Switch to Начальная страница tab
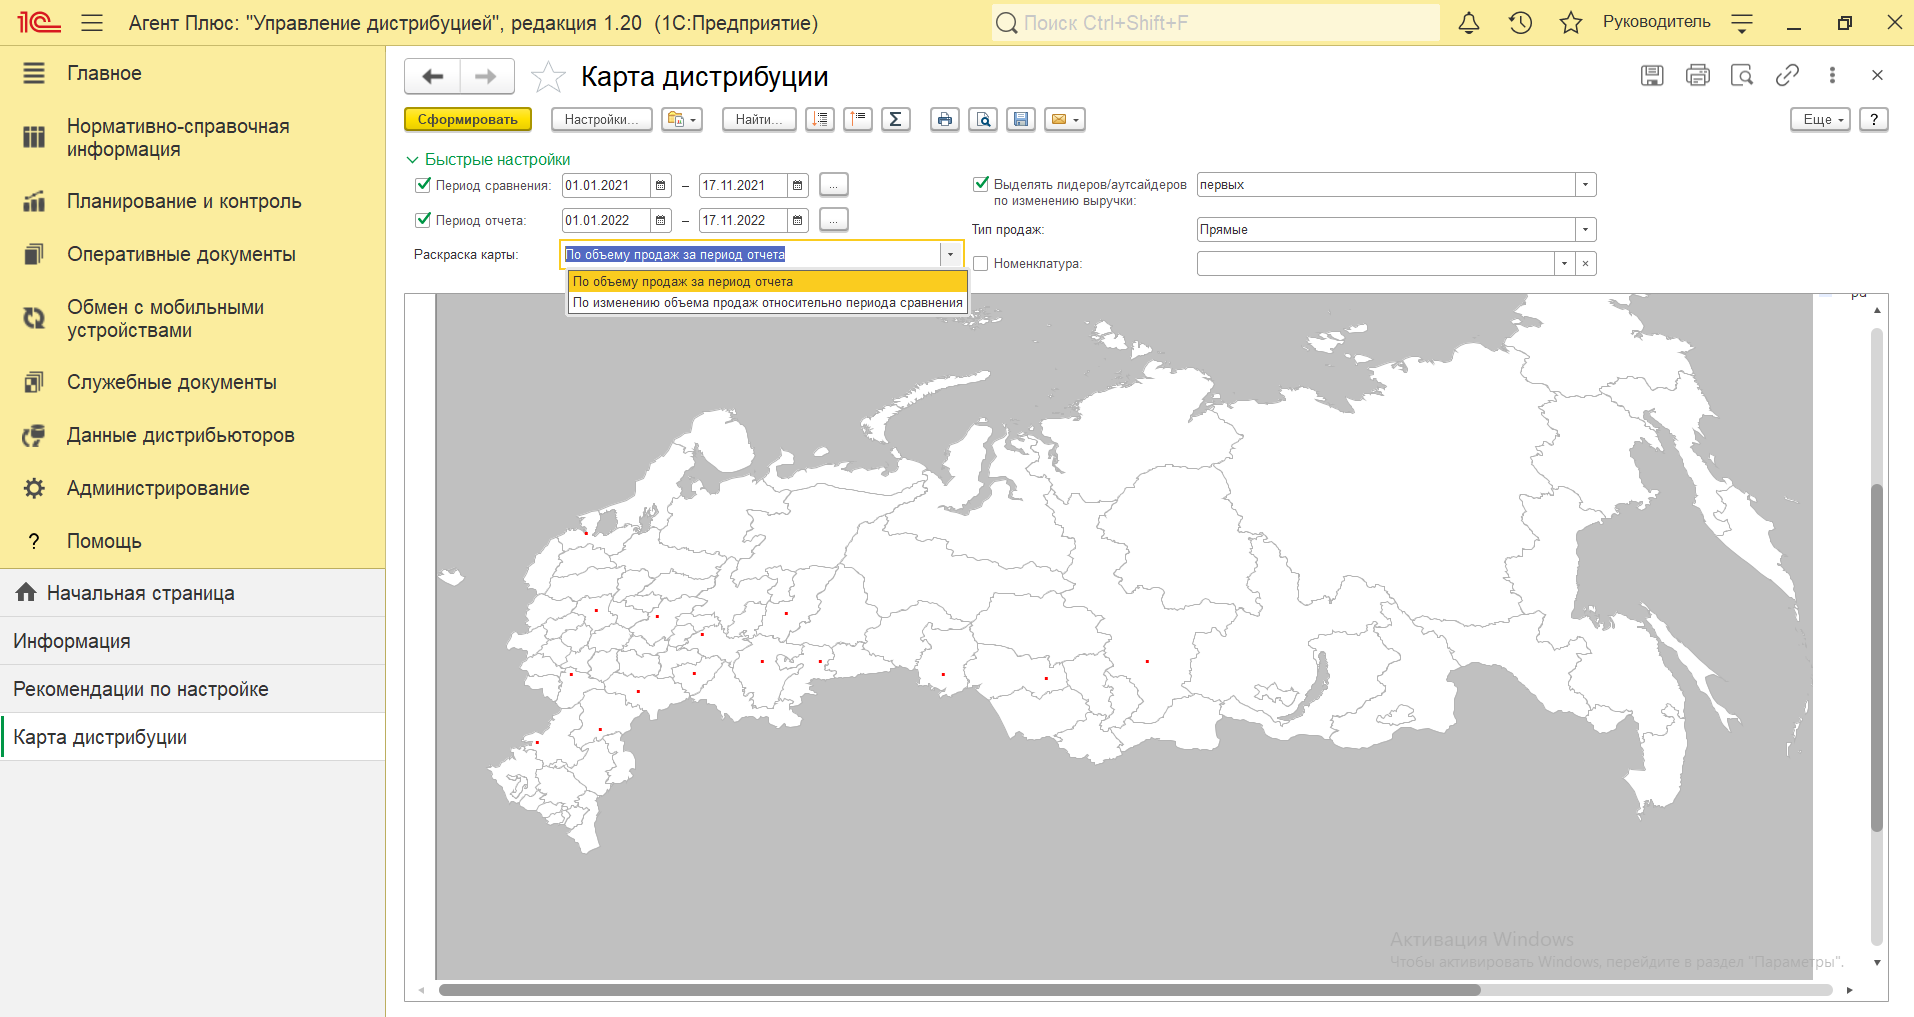This screenshot has width=1914, height=1017. (x=192, y=593)
